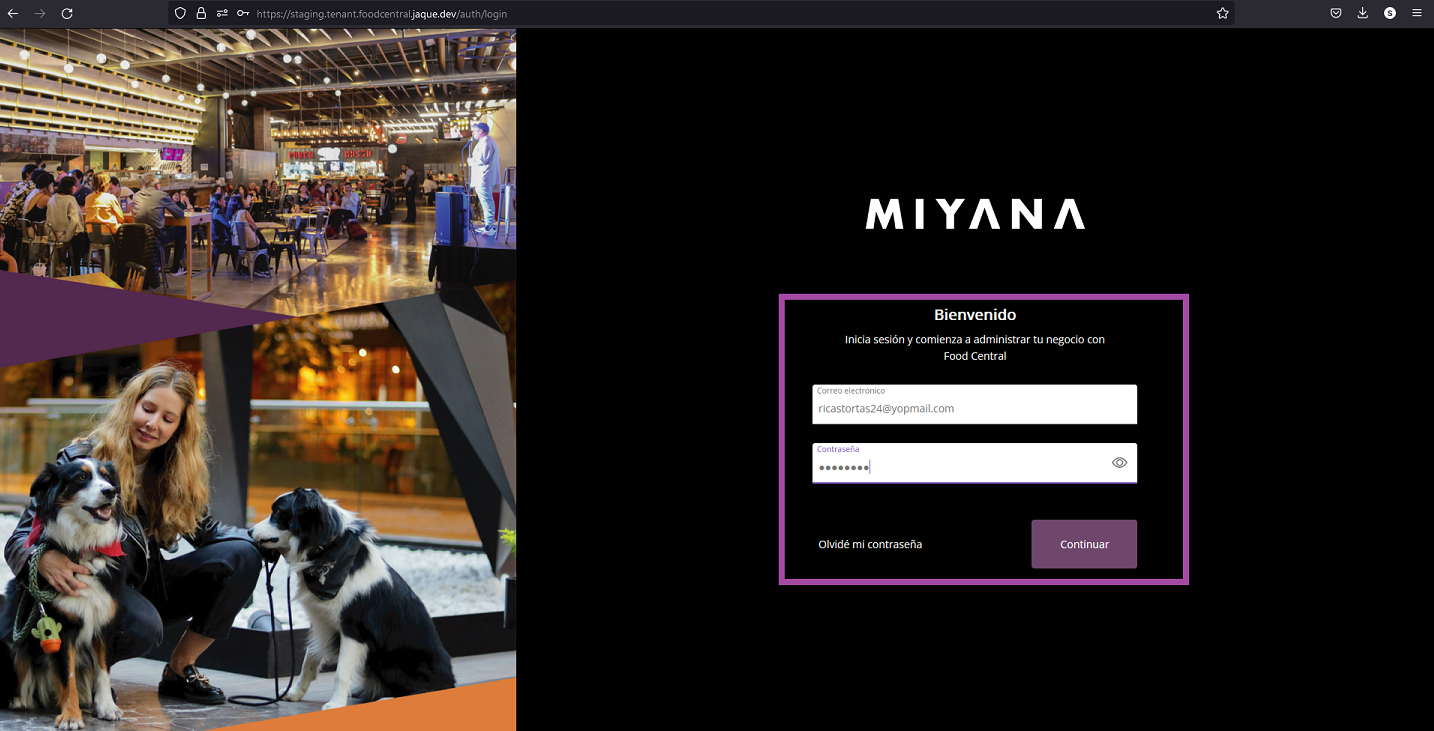This screenshot has height=731, width=1434.
Task: Click the browser Forward arrow
Action: coord(40,14)
